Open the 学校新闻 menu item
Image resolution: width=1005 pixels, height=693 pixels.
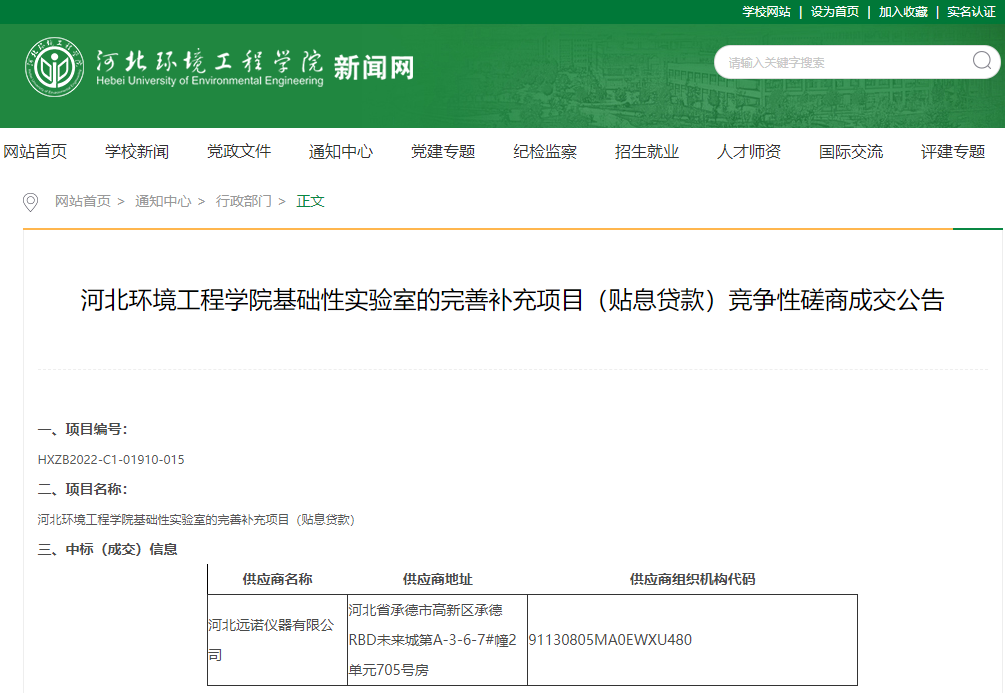(137, 152)
